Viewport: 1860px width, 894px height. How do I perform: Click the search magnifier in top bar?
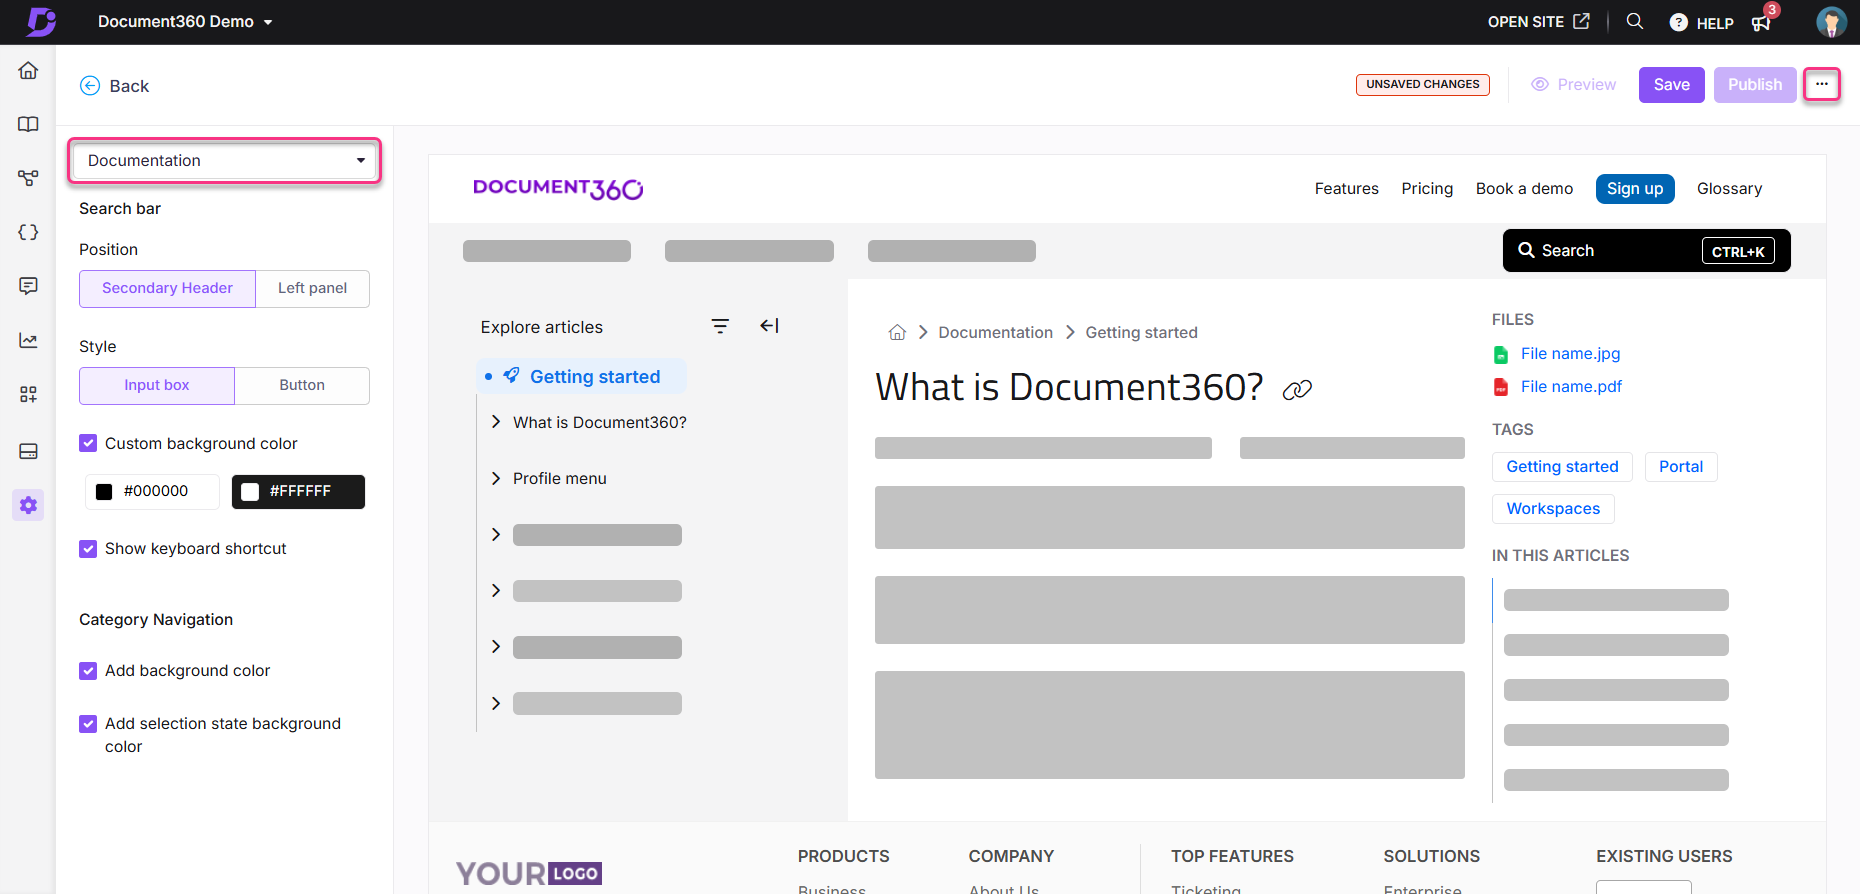click(1635, 21)
